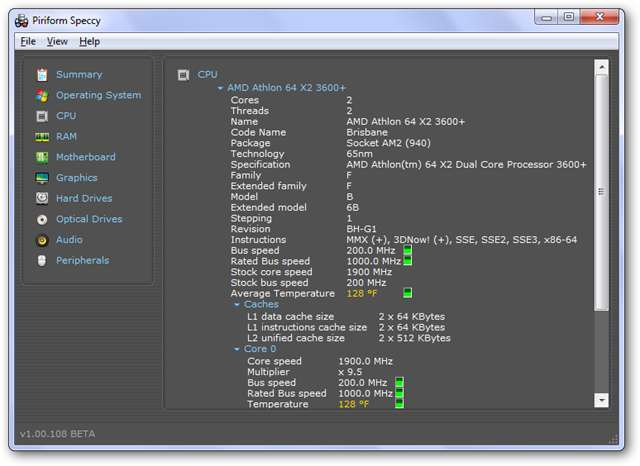The height and width of the screenshot is (466, 640).
Task: Open the Optical Drives disc icon
Action: tap(42, 219)
